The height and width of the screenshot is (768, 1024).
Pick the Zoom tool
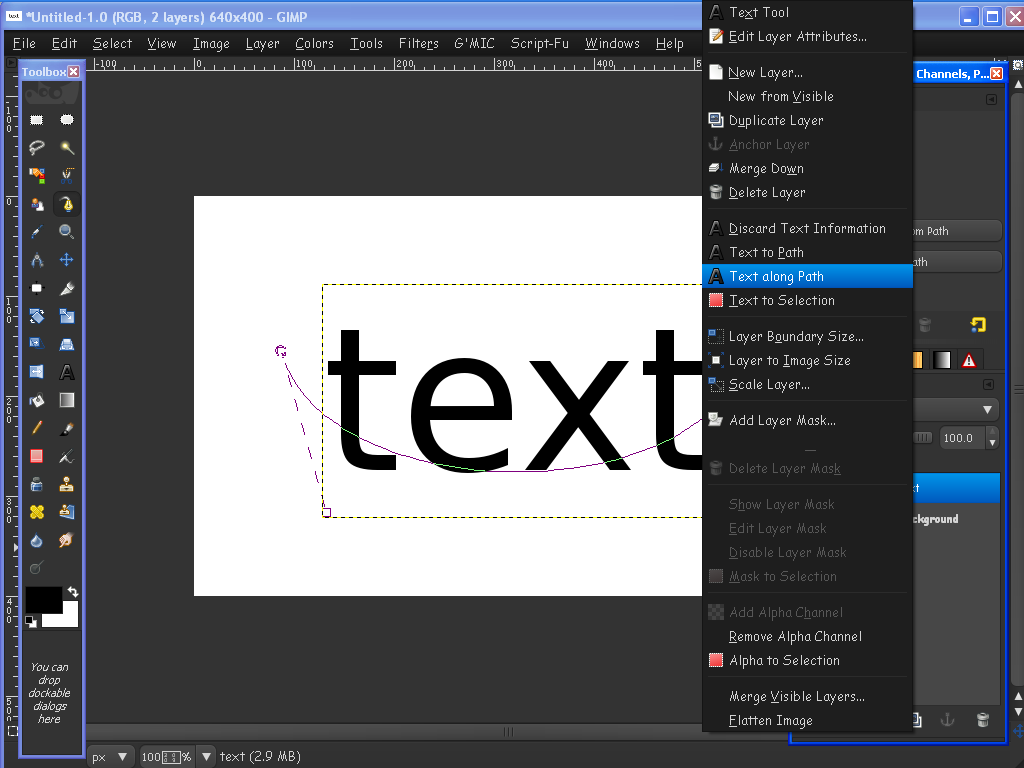pos(66,232)
